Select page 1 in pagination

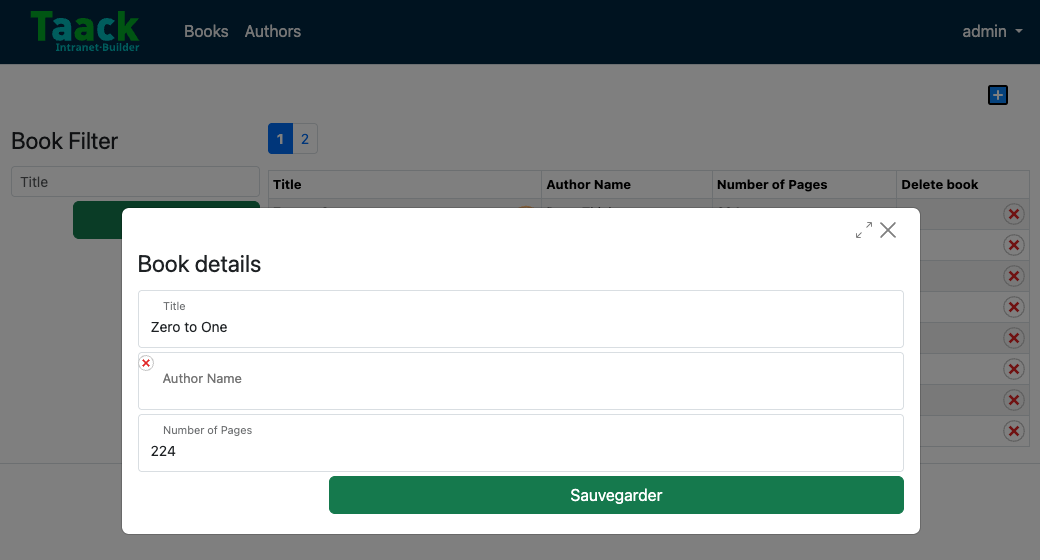click(281, 139)
